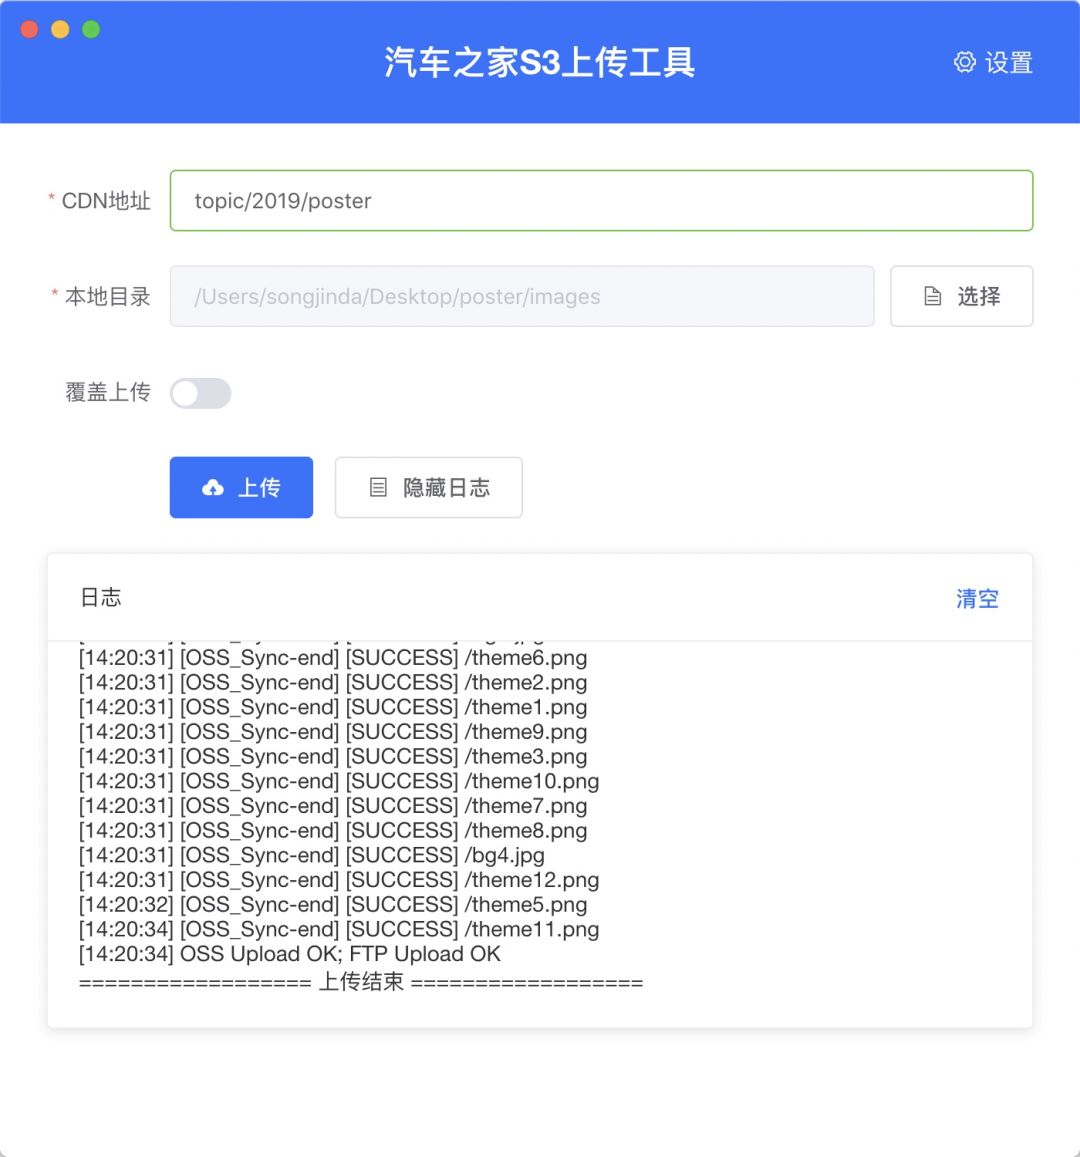Click the 日志 panel header label

click(x=103, y=597)
